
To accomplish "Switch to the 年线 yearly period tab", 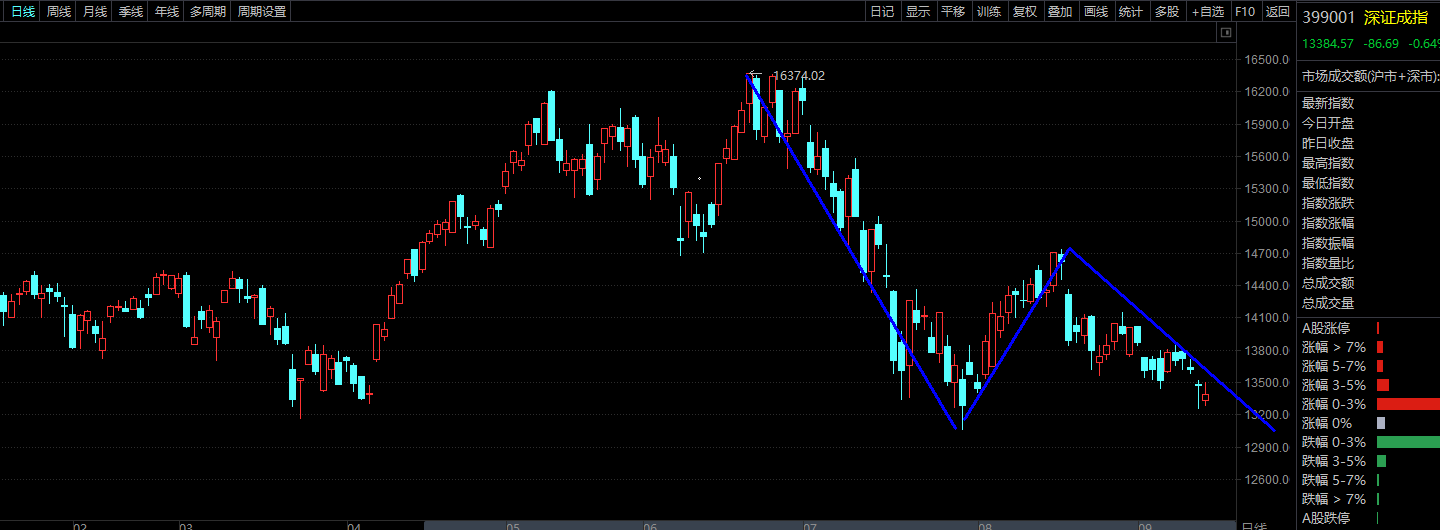I will pyautogui.click(x=167, y=12).
